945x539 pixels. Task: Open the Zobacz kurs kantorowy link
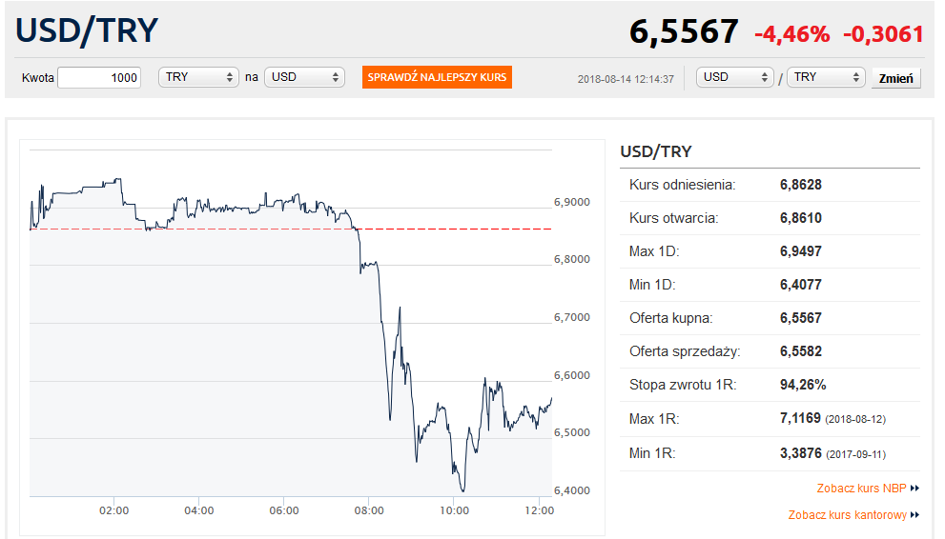pyautogui.click(x=853, y=515)
